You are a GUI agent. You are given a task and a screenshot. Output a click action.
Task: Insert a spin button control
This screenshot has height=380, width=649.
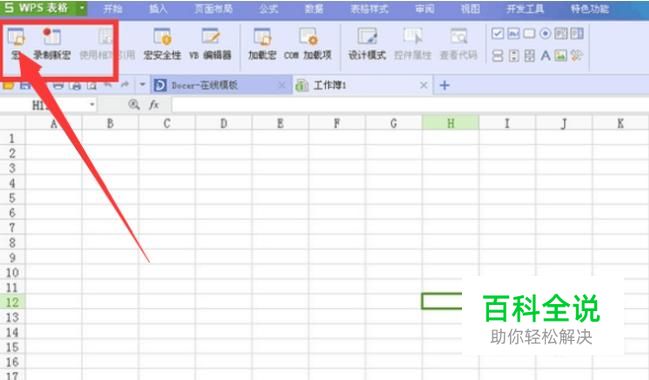tap(513, 55)
